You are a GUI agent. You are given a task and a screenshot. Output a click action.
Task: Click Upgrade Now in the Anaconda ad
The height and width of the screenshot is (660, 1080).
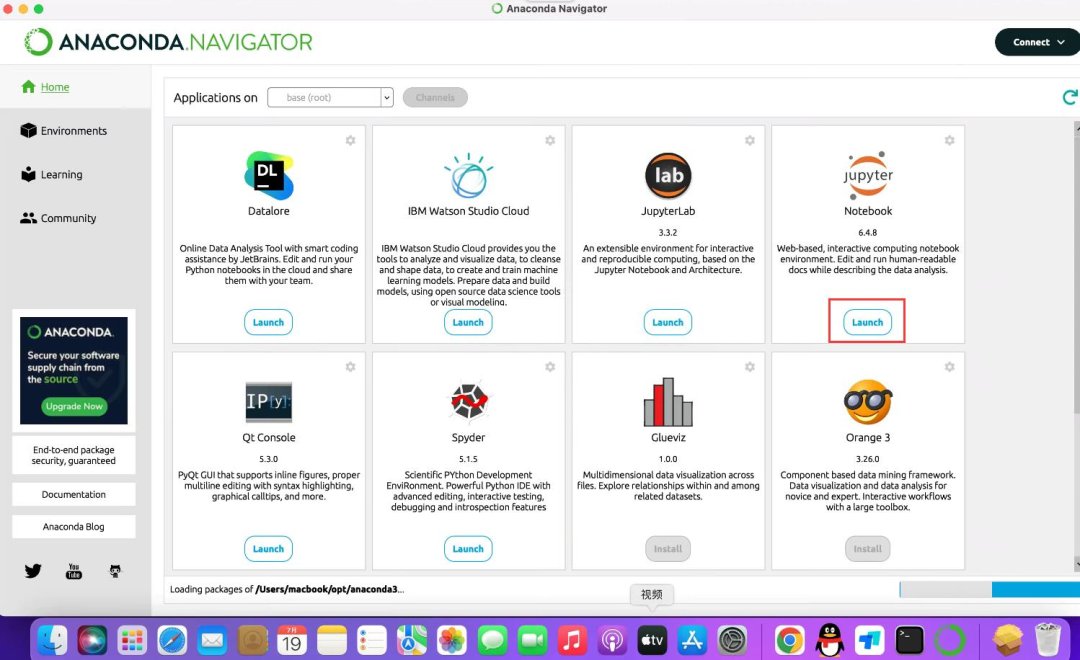point(74,406)
